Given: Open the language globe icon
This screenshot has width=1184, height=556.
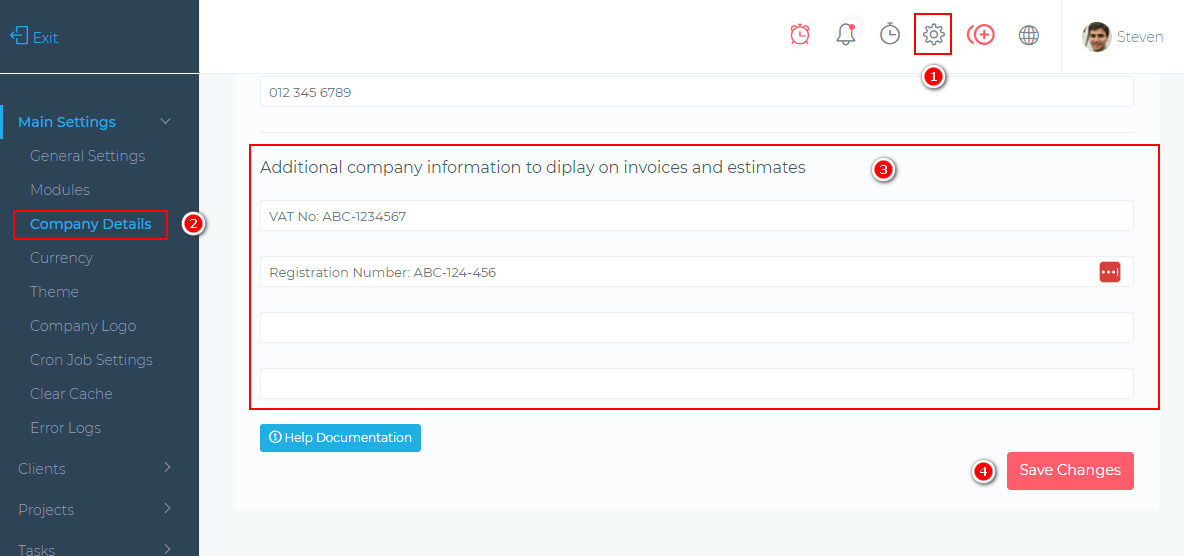Looking at the screenshot, I should (x=1028, y=35).
